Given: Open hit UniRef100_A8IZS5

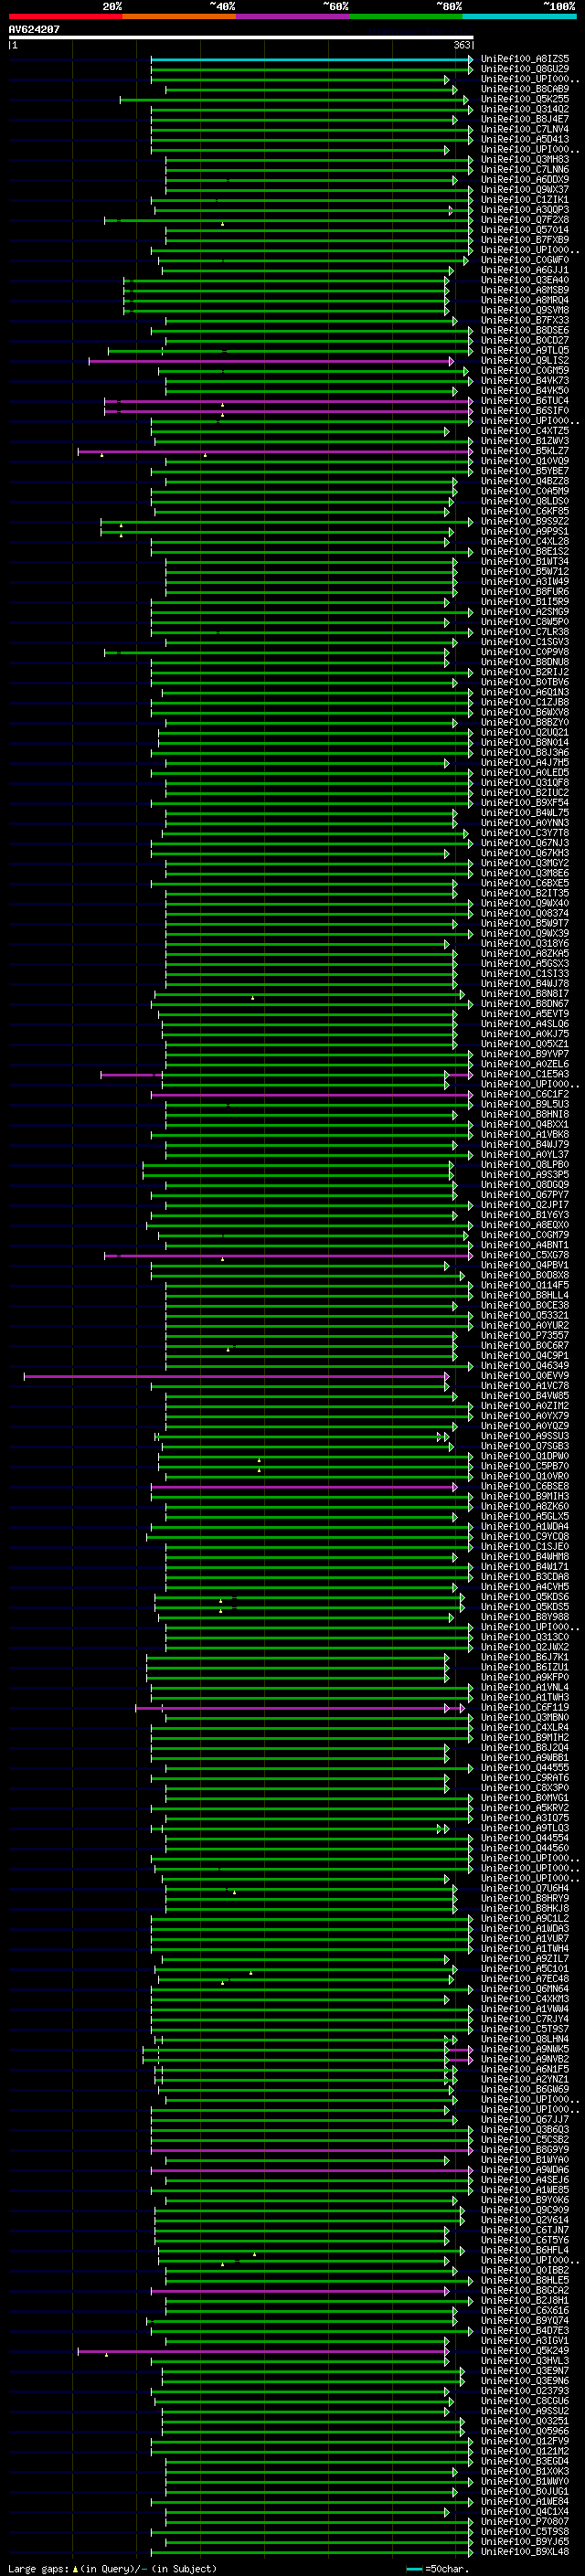Looking at the screenshot, I should 525,59.
